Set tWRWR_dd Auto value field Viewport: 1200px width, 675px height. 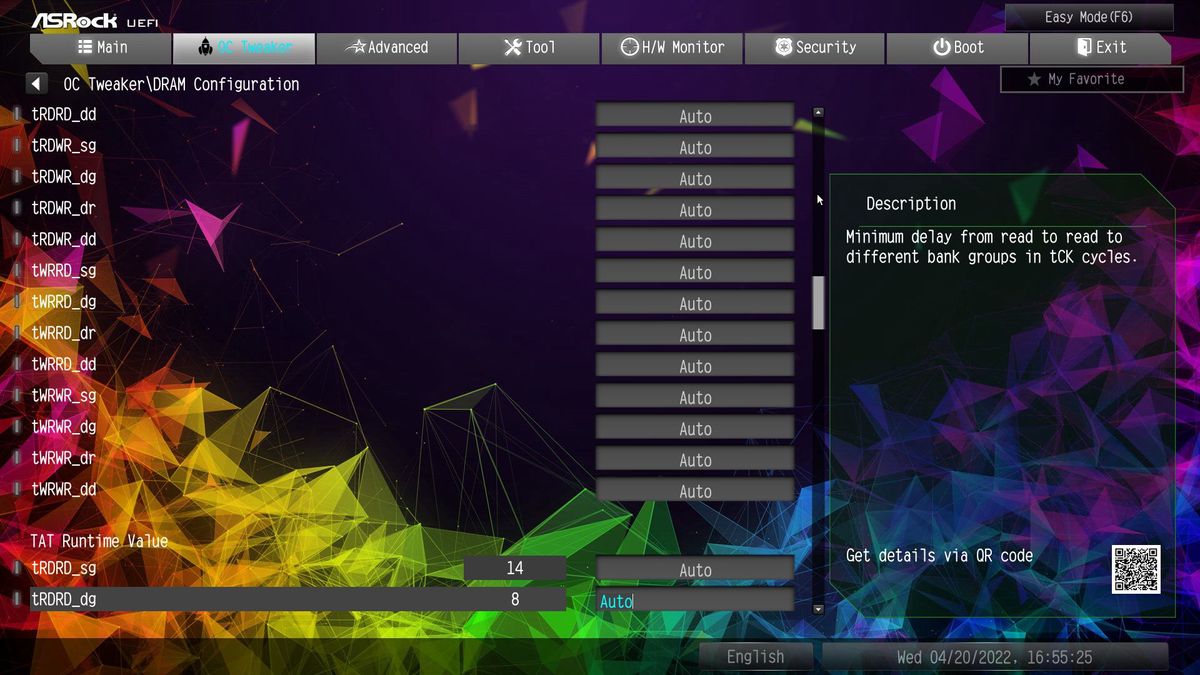(x=695, y=491)
